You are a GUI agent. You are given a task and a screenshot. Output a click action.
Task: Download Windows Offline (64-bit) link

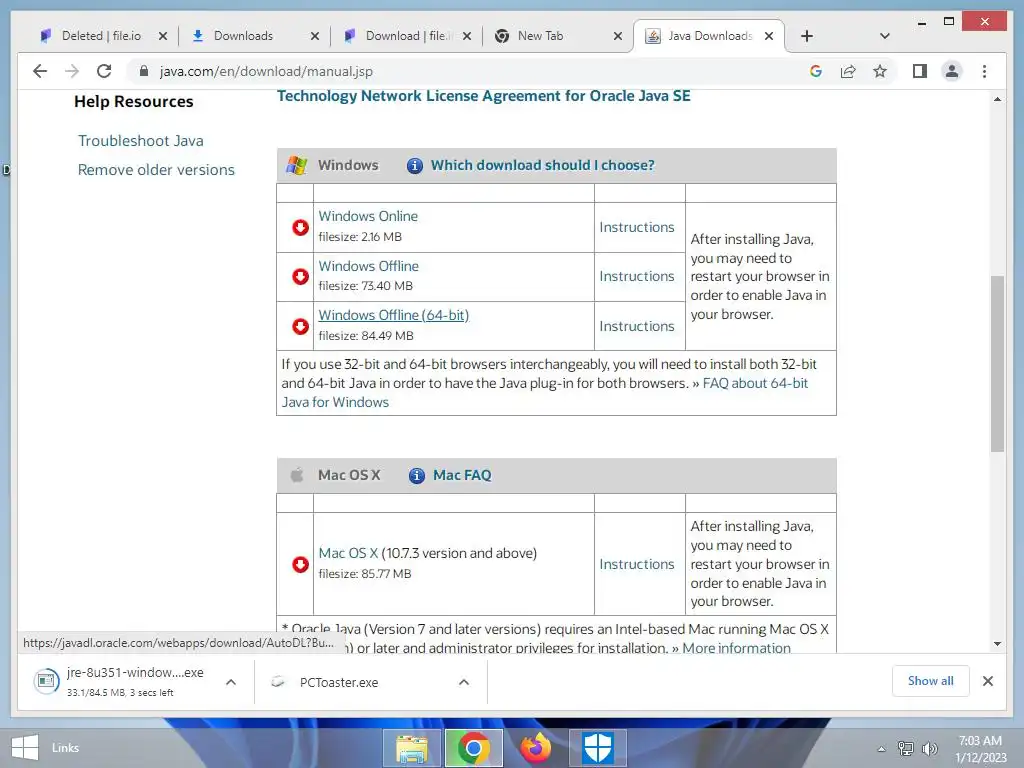pos(393,315)
